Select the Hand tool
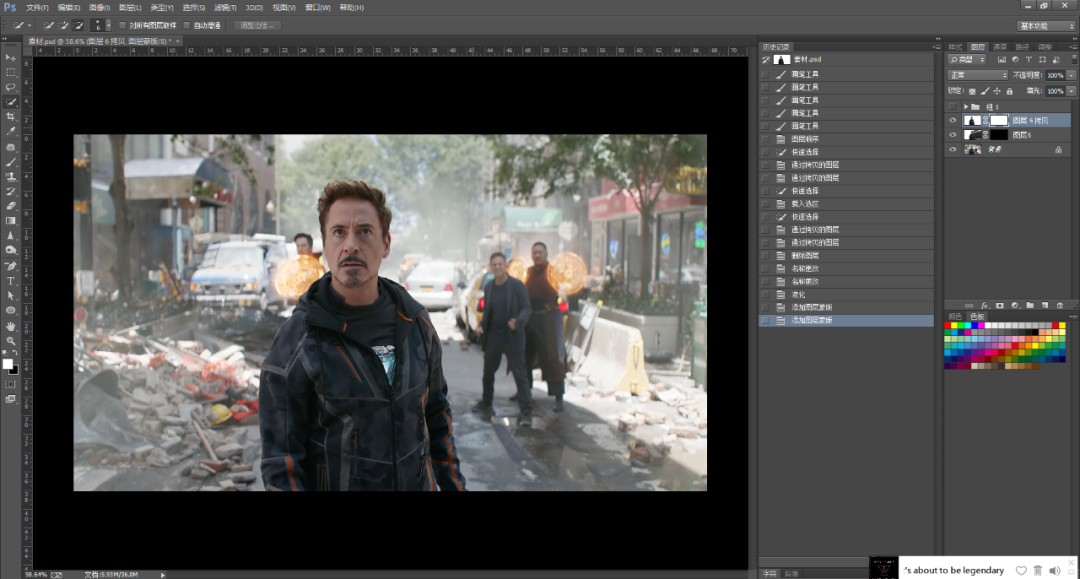The image size is (1080, 579). tap(11, 326)
